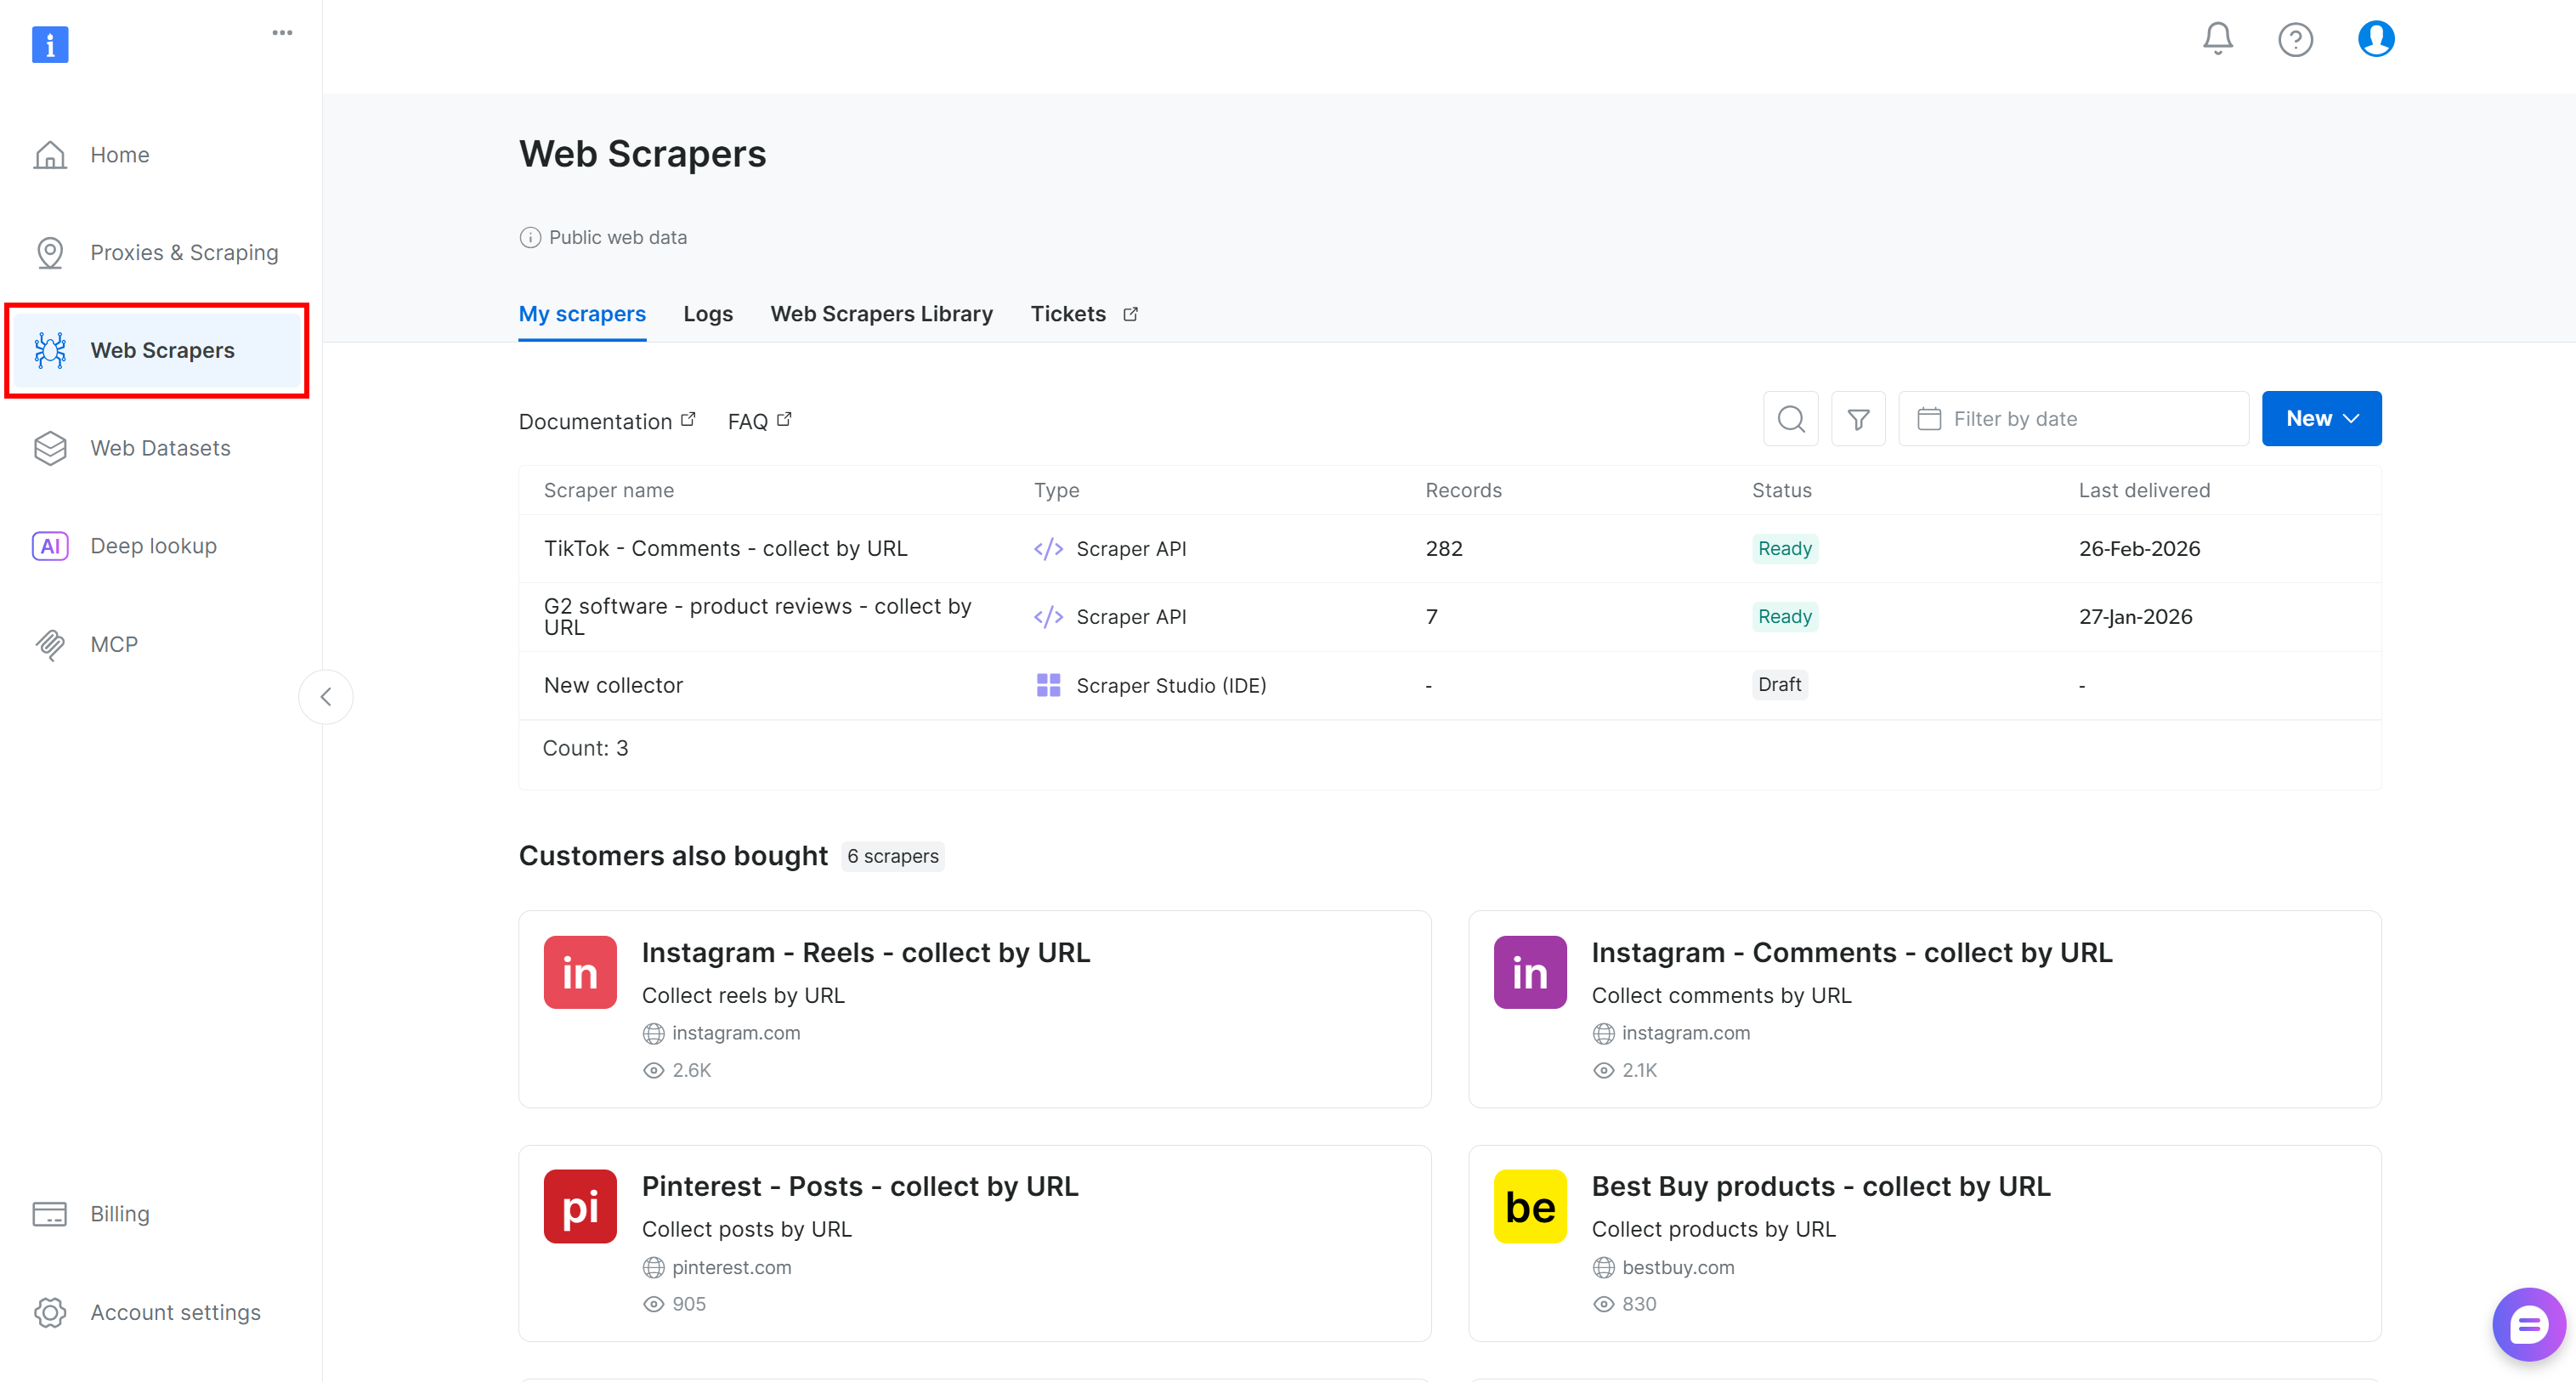2576x1382 pixels.
Task: Click the search magnifier icon
Action: click(x=1790, y=419)
